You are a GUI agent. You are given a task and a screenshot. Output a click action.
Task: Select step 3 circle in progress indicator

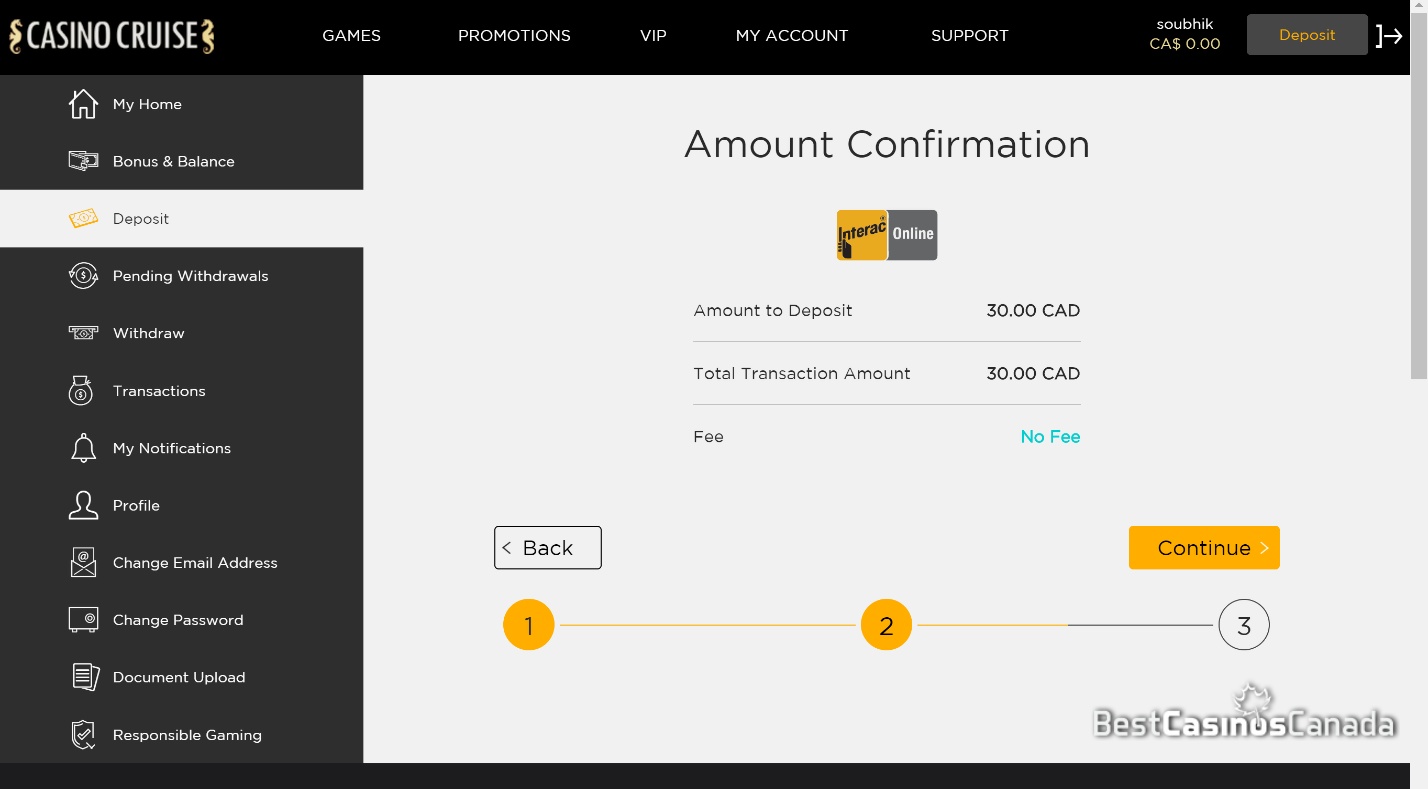tap(1244, 626)
